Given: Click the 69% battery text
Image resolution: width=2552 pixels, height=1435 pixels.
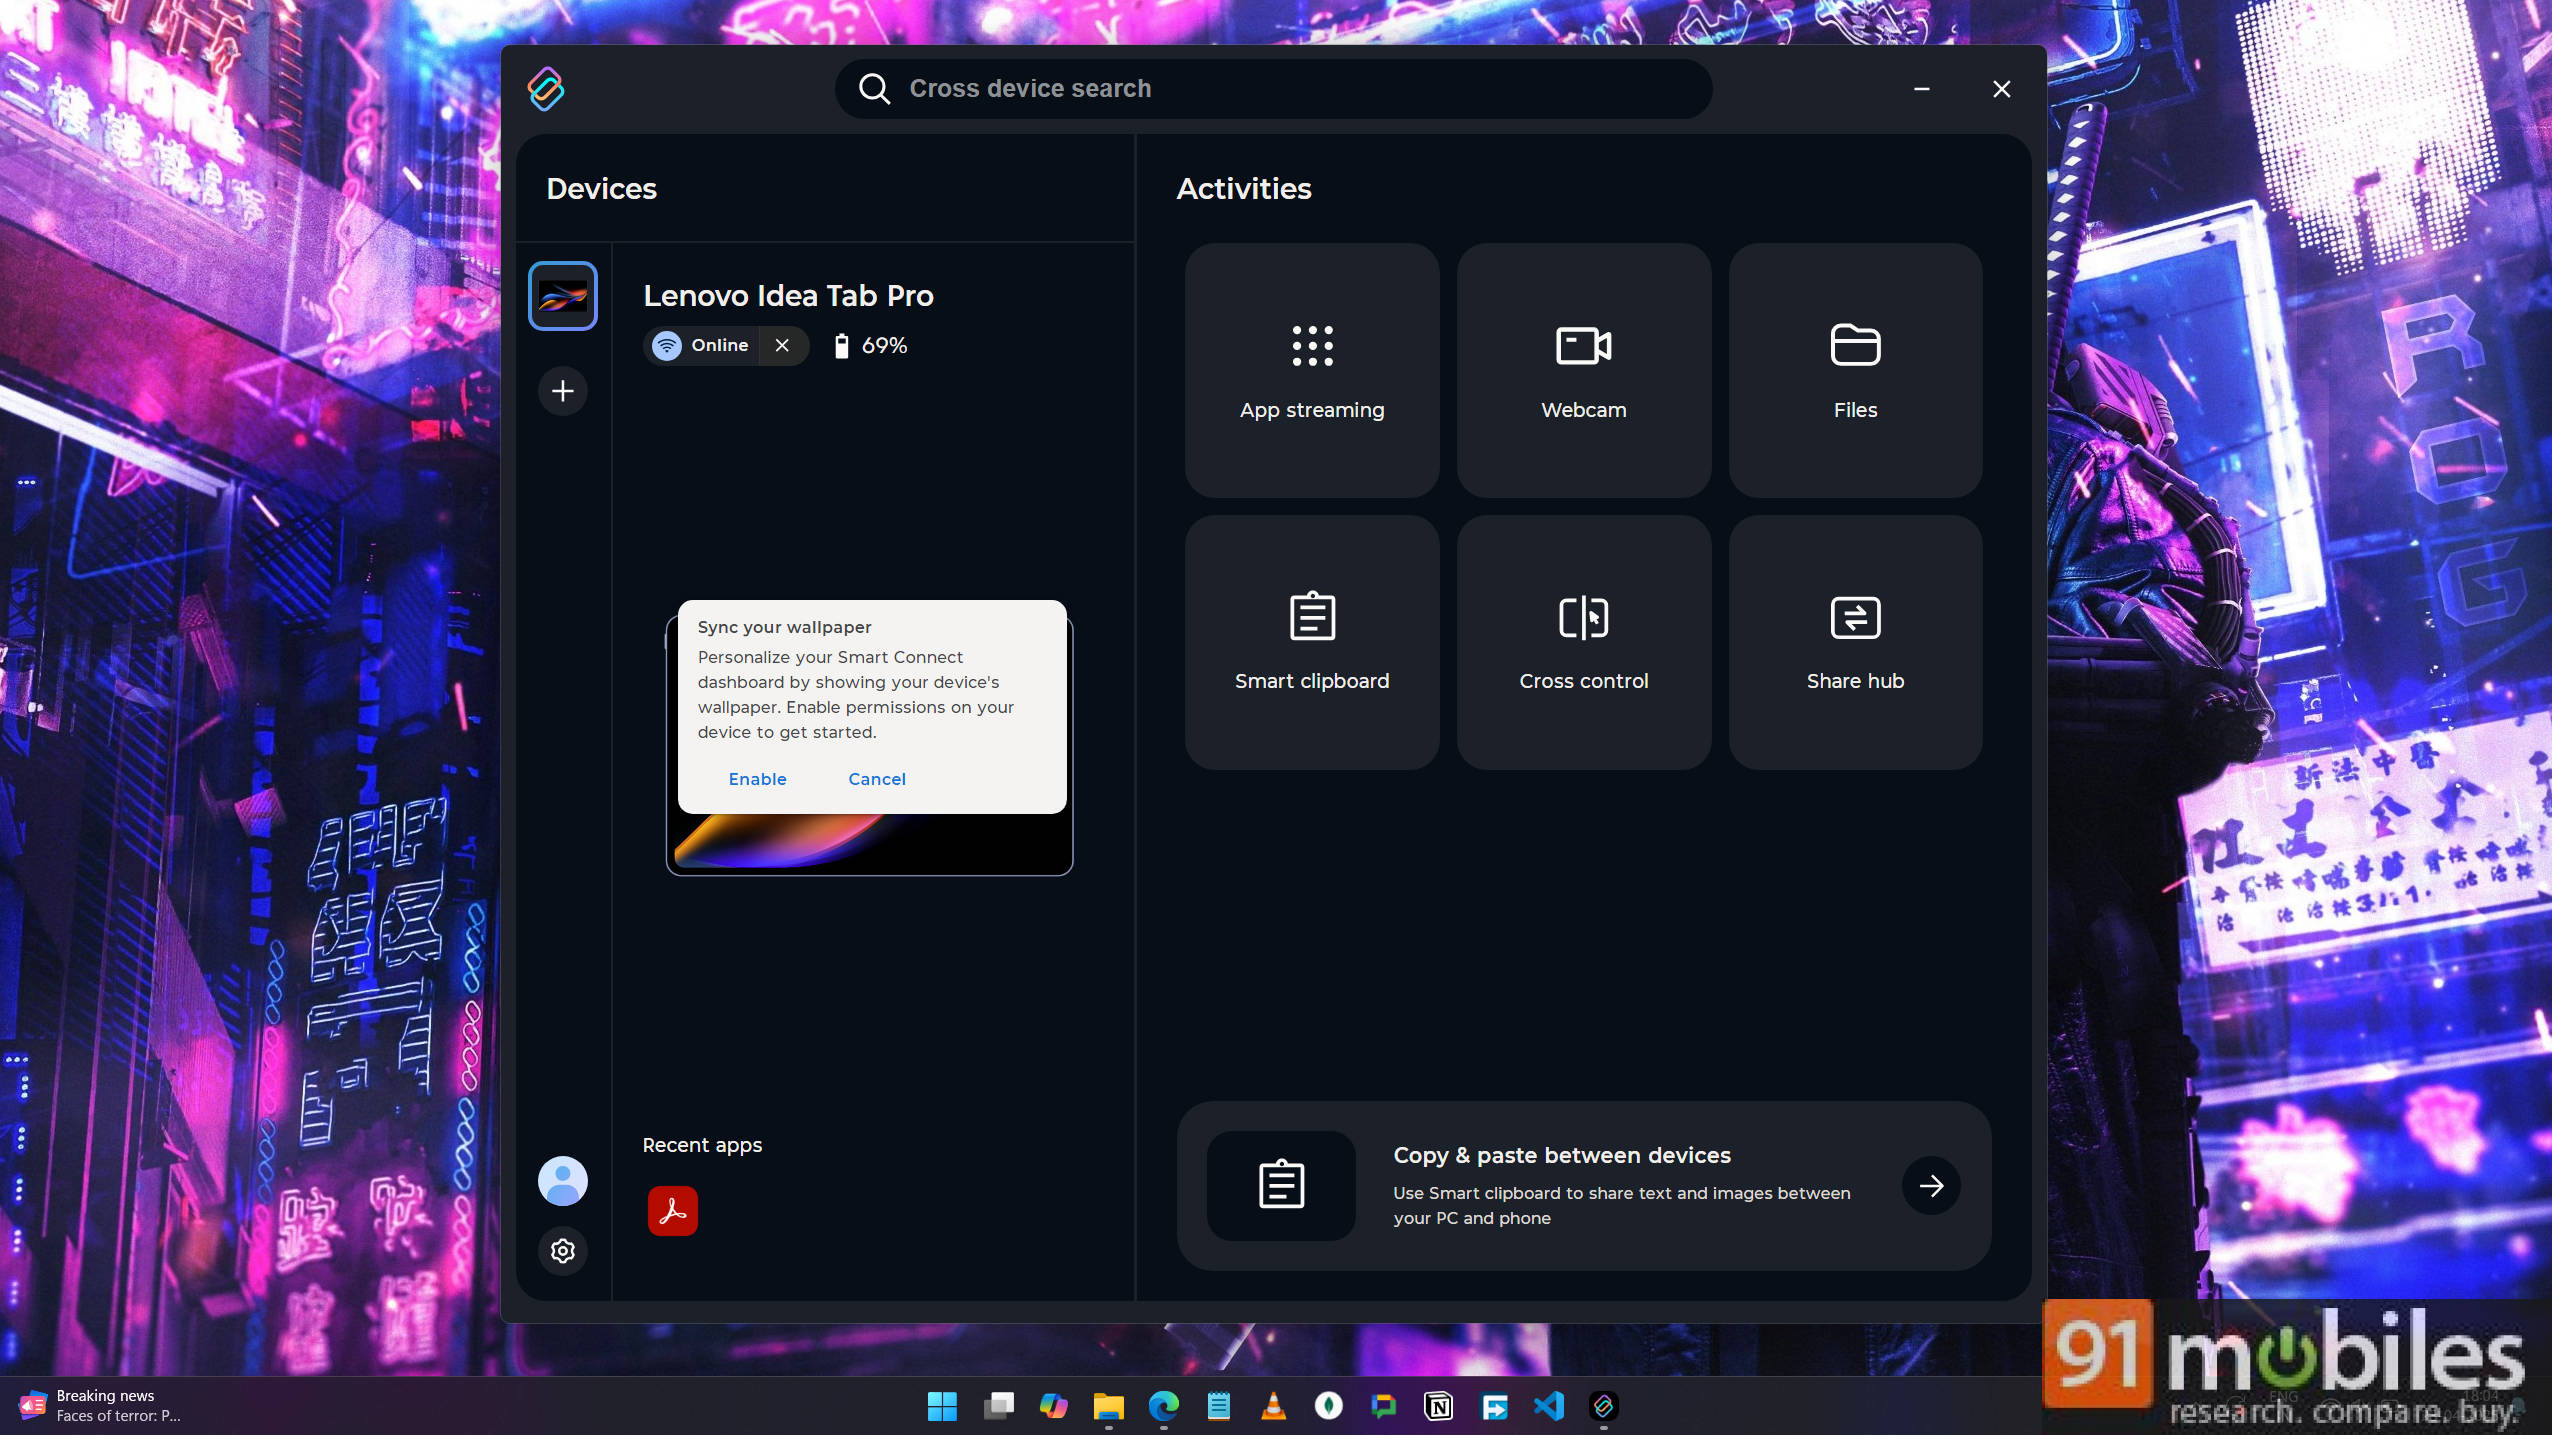Looking at the screenshot, I should (x=884, y=346).
